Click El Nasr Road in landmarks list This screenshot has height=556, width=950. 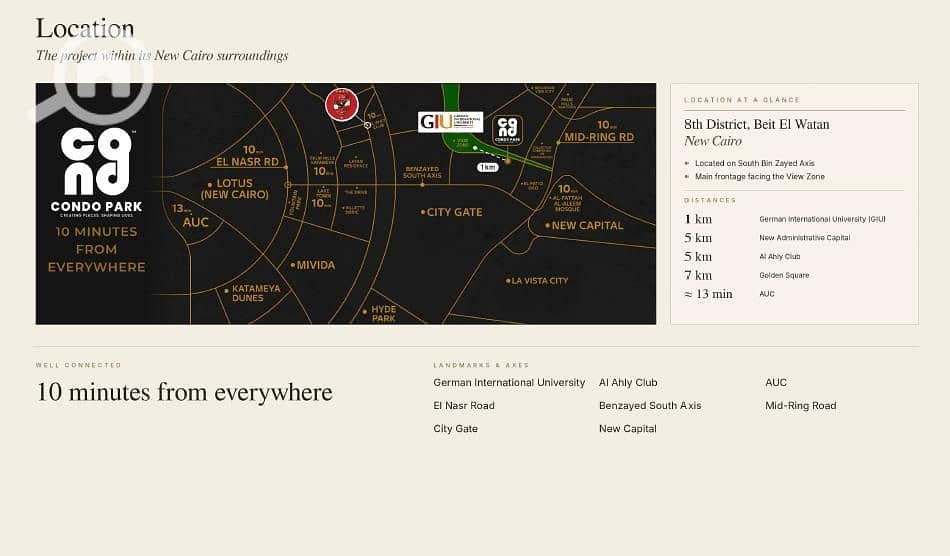click(464, 406)
